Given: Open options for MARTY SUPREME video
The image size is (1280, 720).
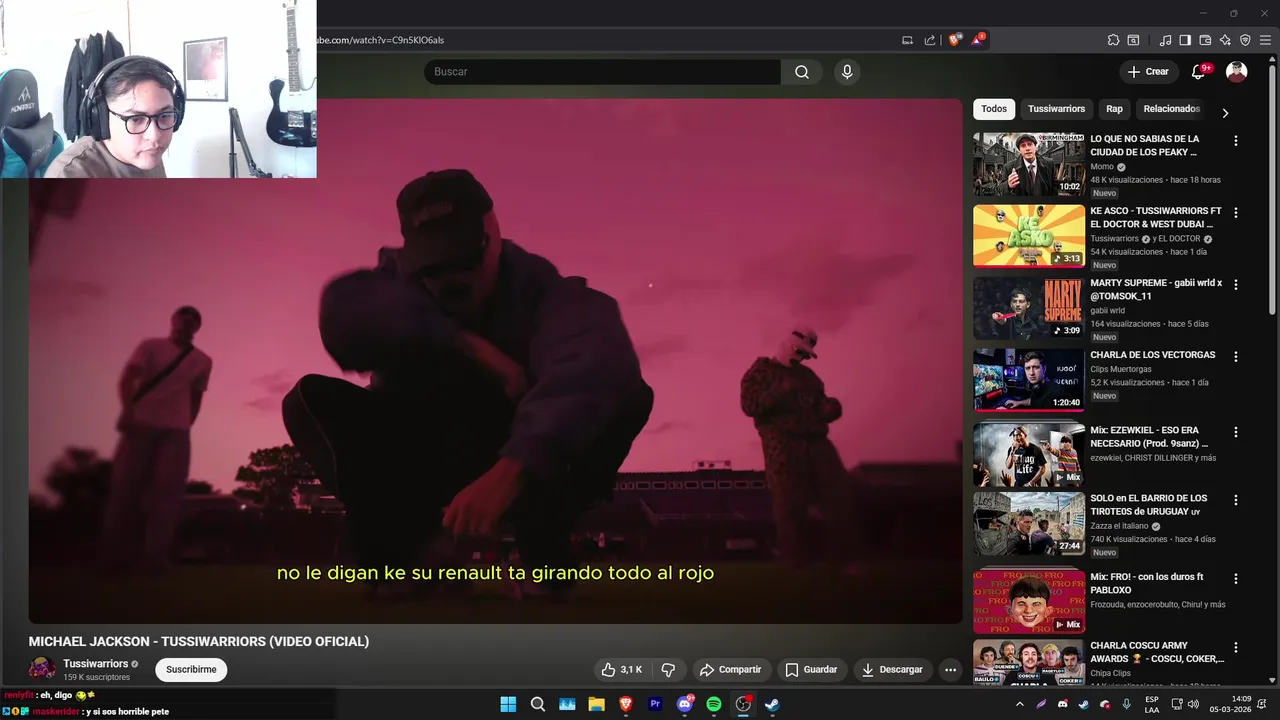Looking at the screenshot, I should pyautogui.click(x=1236, y=285).
